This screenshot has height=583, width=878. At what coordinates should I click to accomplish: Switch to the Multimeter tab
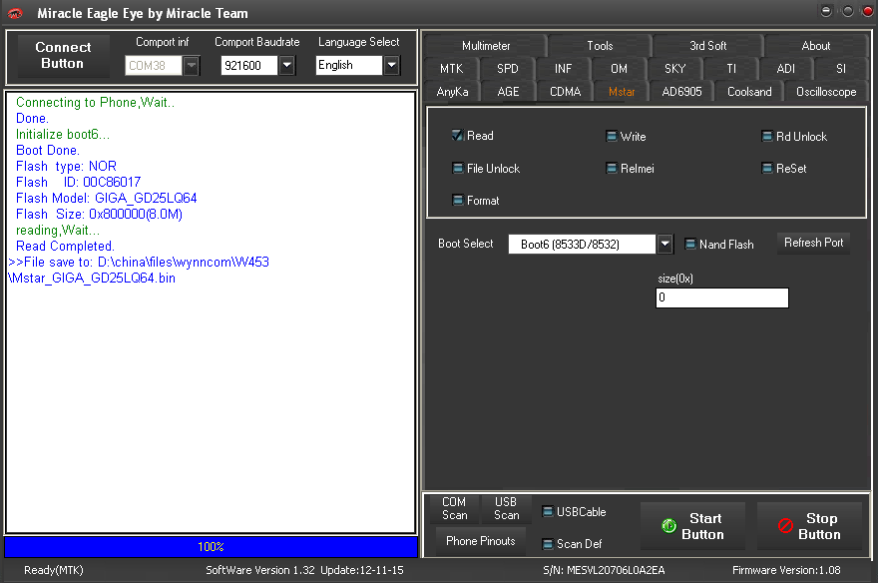click(485, 45)
